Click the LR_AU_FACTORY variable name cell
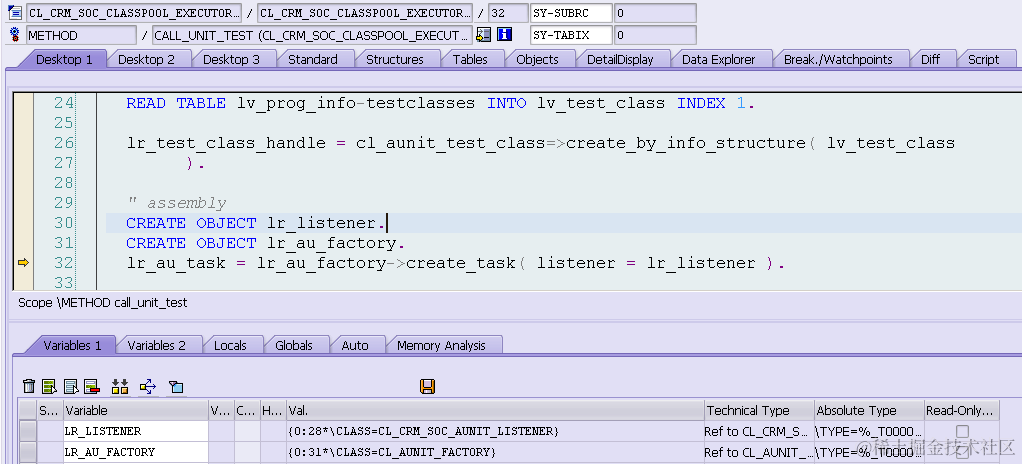The height and width of the screenshot is (464, 1022). [x=136, y=452]
